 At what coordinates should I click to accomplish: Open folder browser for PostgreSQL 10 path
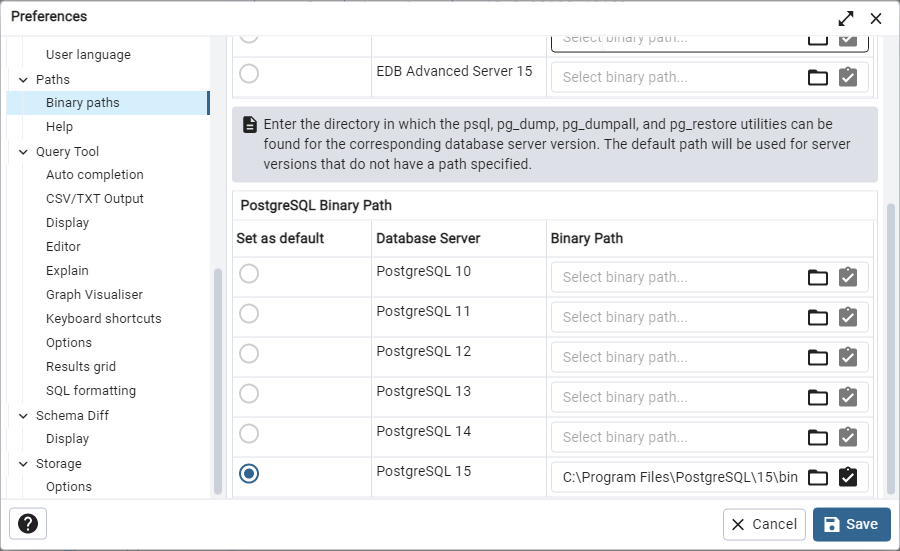pos(817,277)
